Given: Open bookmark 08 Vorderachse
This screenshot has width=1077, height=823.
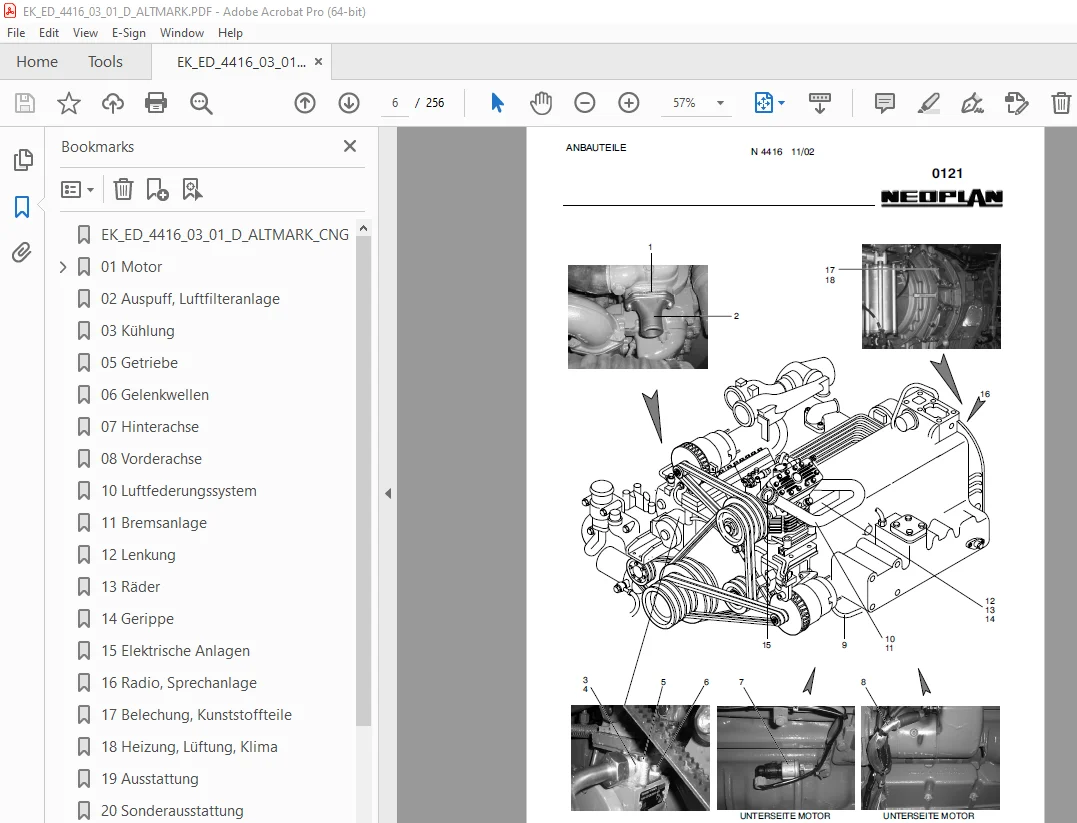Looking at the screenshot, I should (x=151, y=459).
